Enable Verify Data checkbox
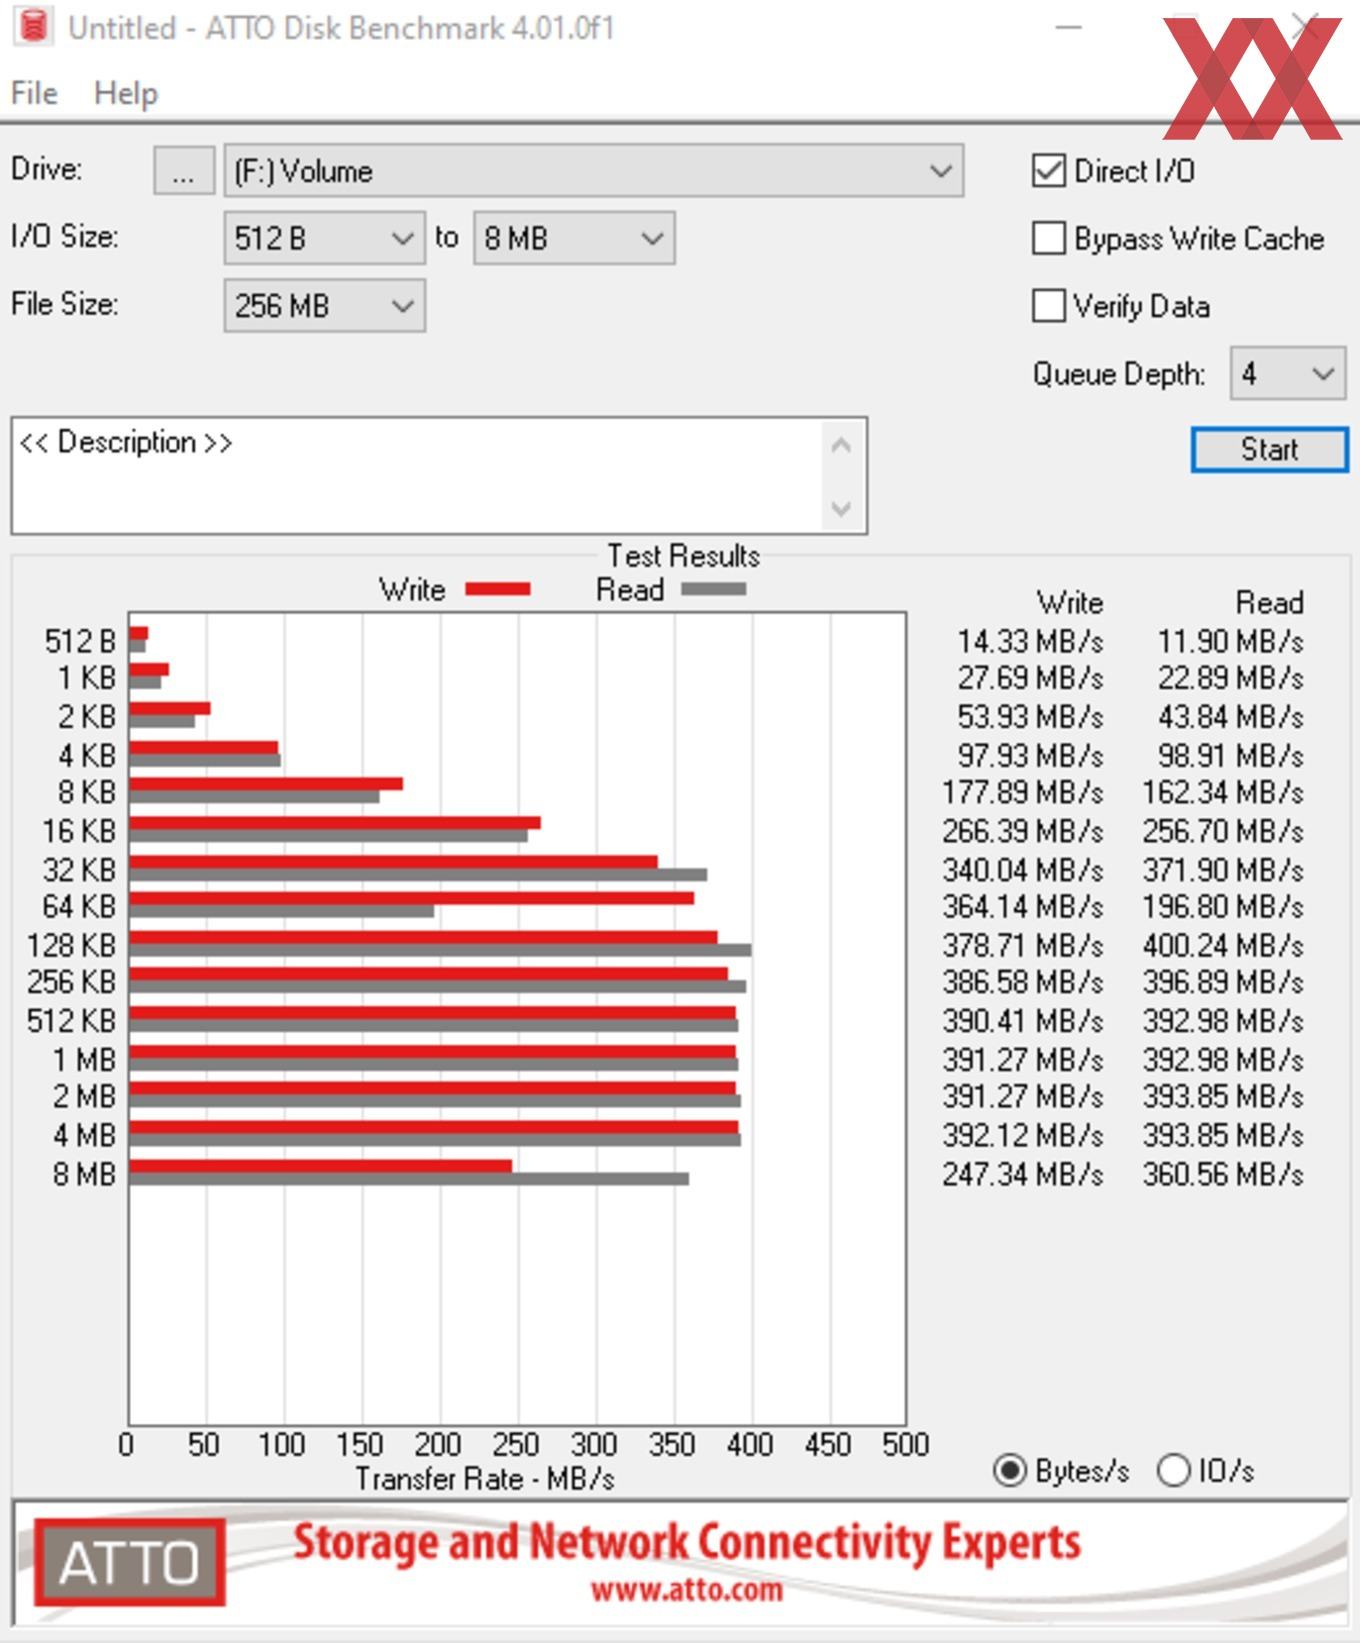The height and width of the screenshot is (1643, 1360). 1048,305
